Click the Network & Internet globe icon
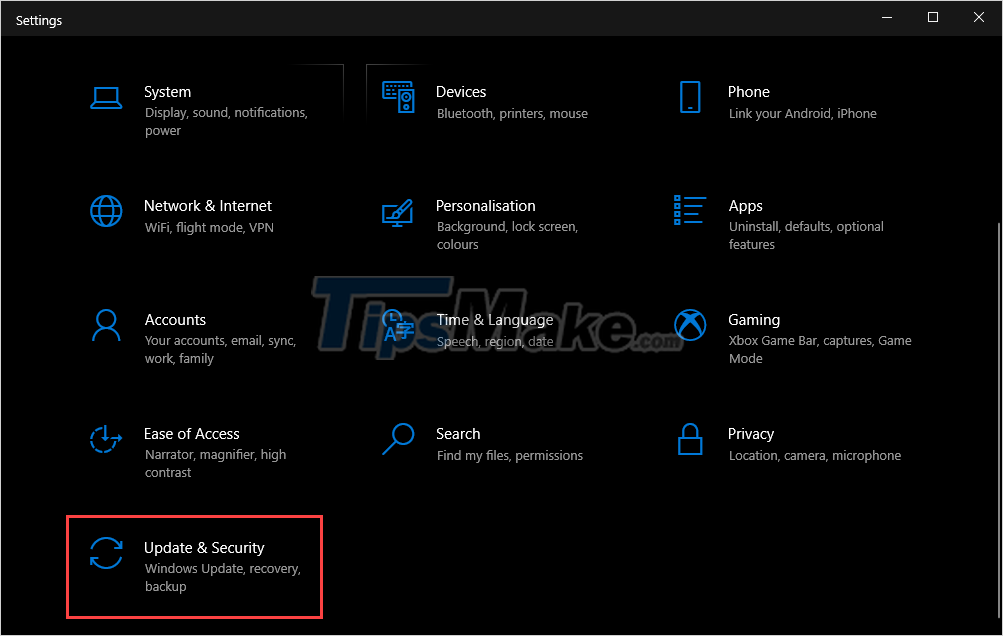 pyautogui.click(x=106, y=211)
